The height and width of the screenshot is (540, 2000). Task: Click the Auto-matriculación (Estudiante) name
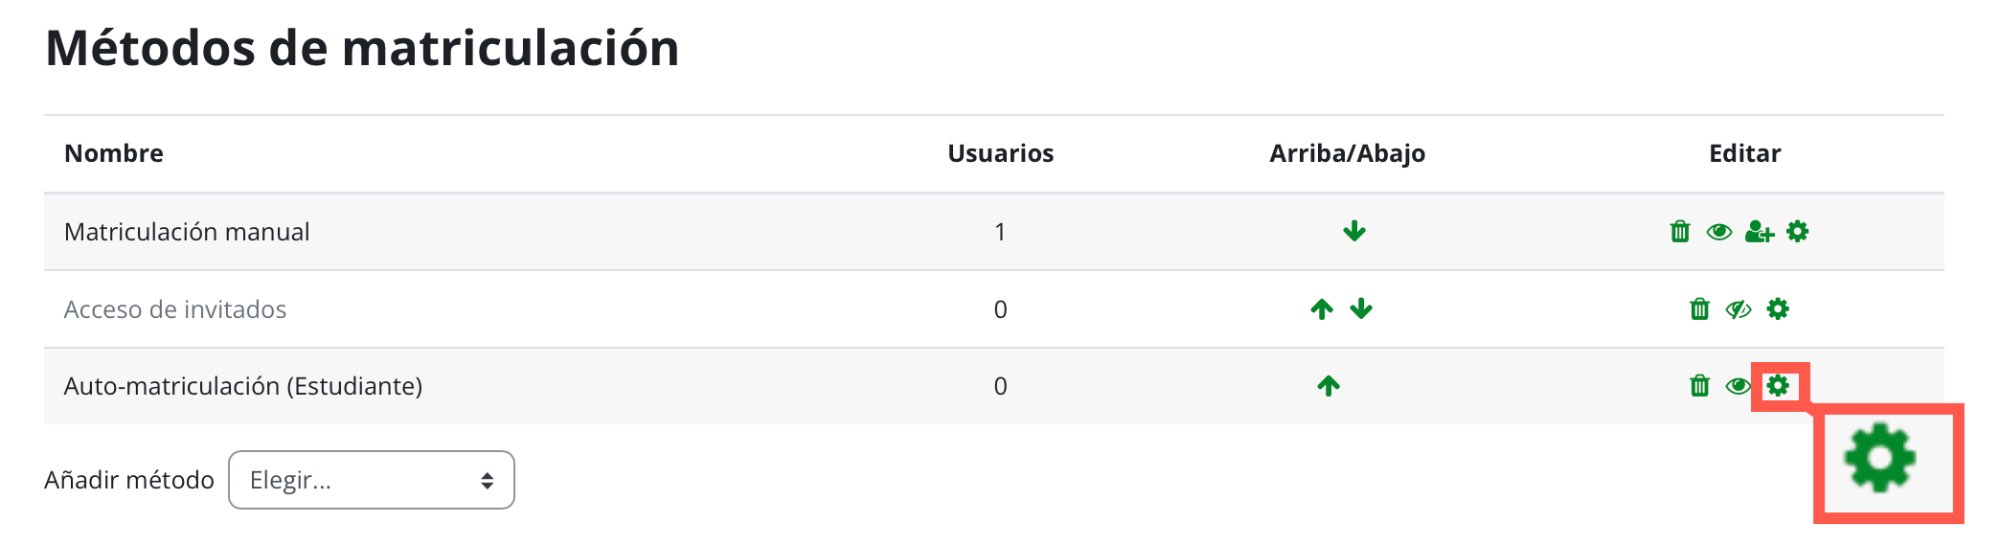[x=243, y=386]
